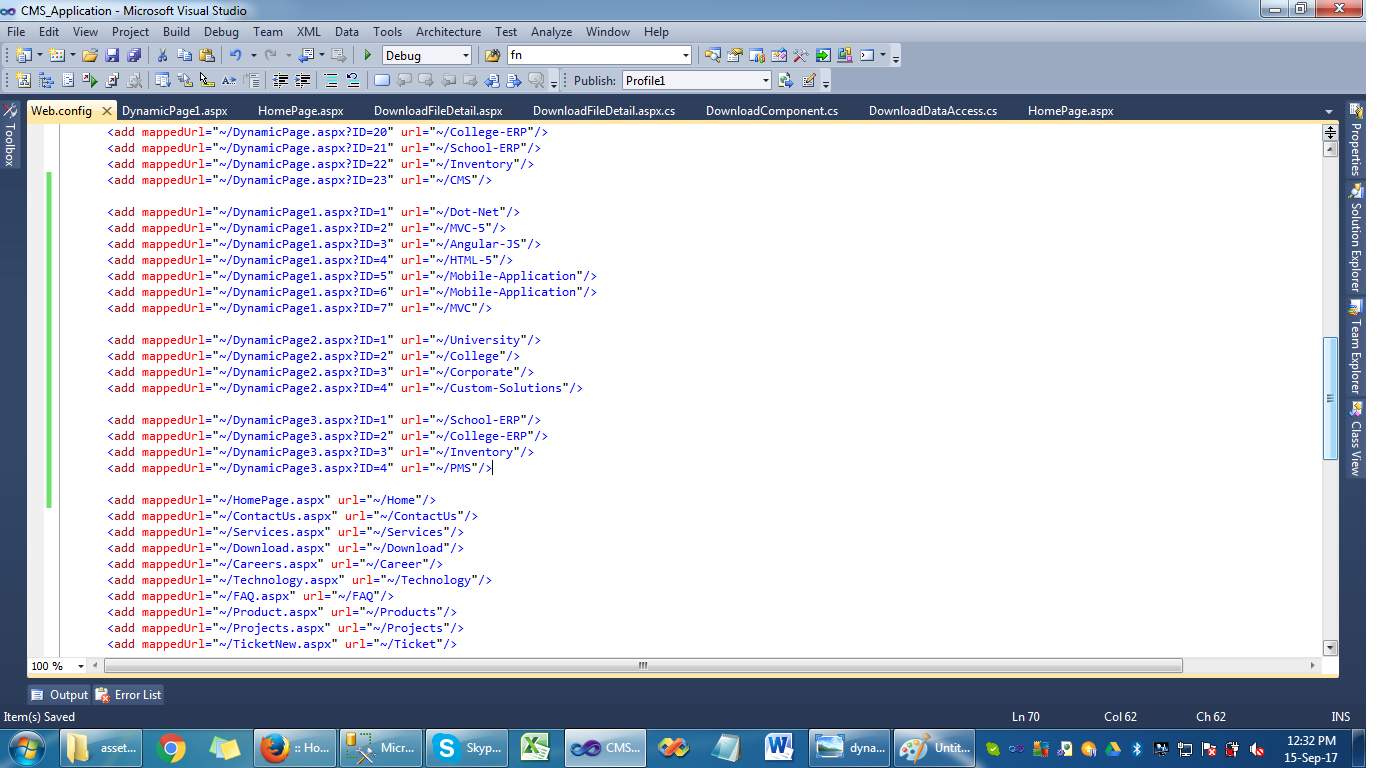Open Microsoft Word from the taskbar
The height and width of the screenshot is (768, 1390).
pyautogui.click(x=779, y=747)
